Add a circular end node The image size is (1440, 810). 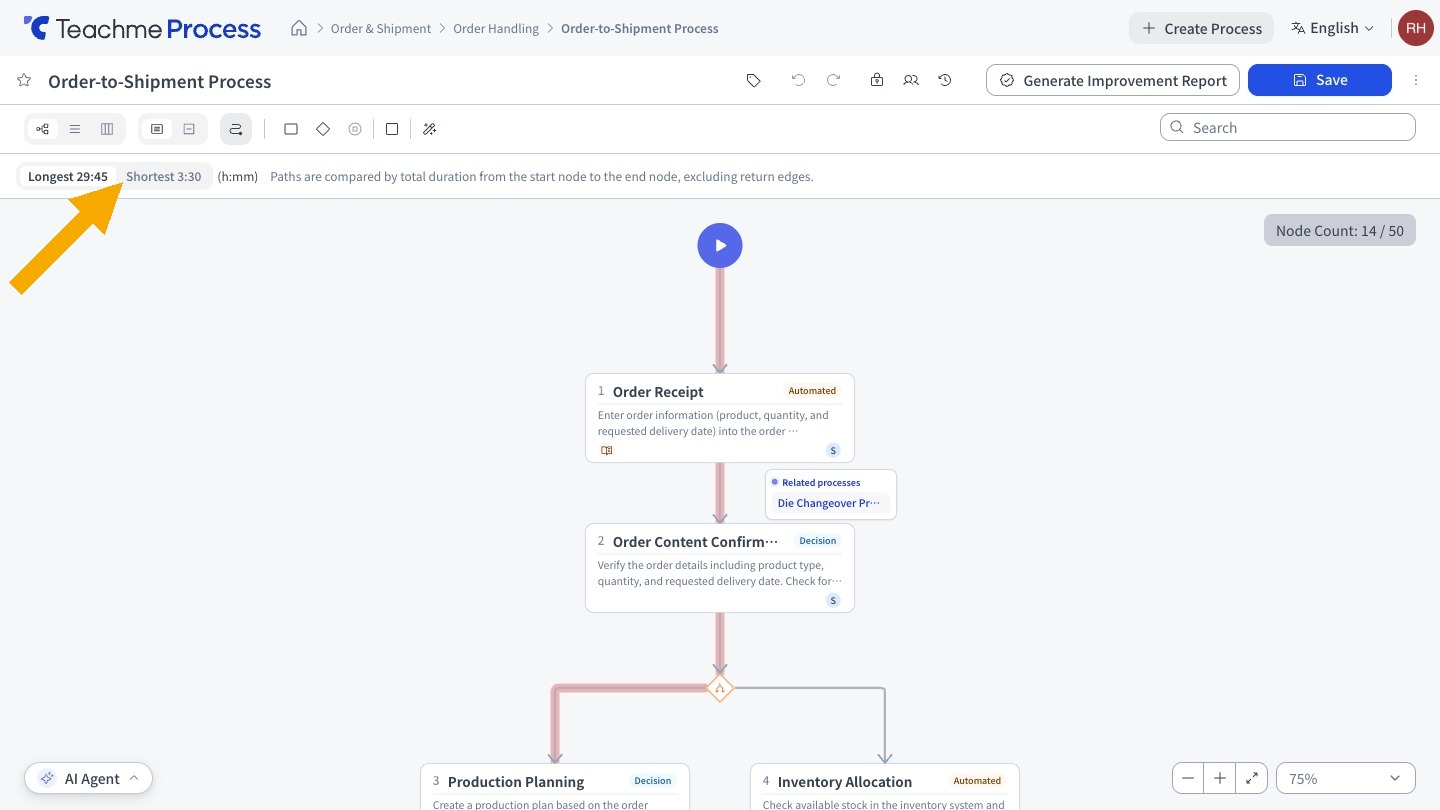[x=355, y=129]
